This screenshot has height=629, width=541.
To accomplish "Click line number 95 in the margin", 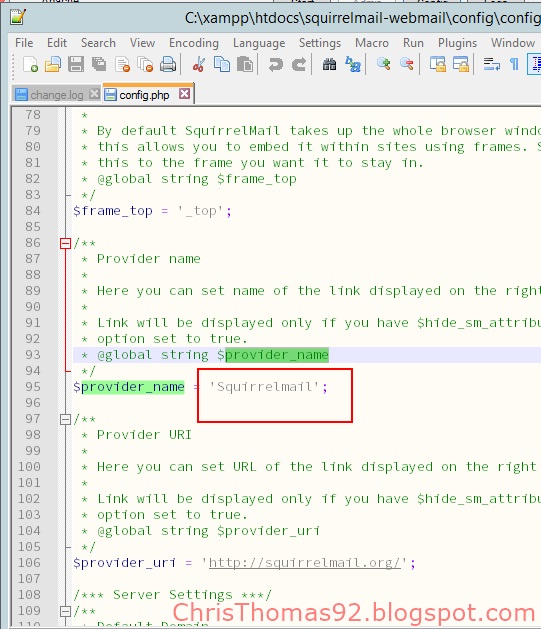I will (33, 387).
